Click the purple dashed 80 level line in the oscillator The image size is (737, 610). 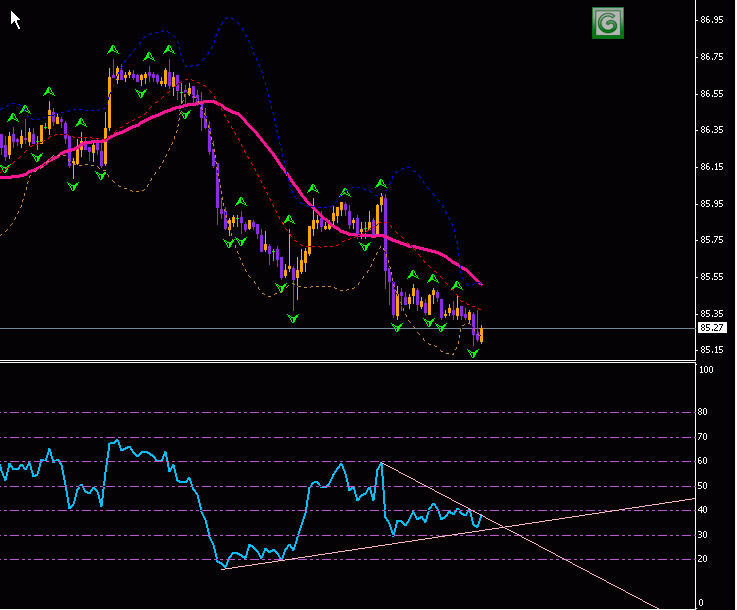click(300, 412)
